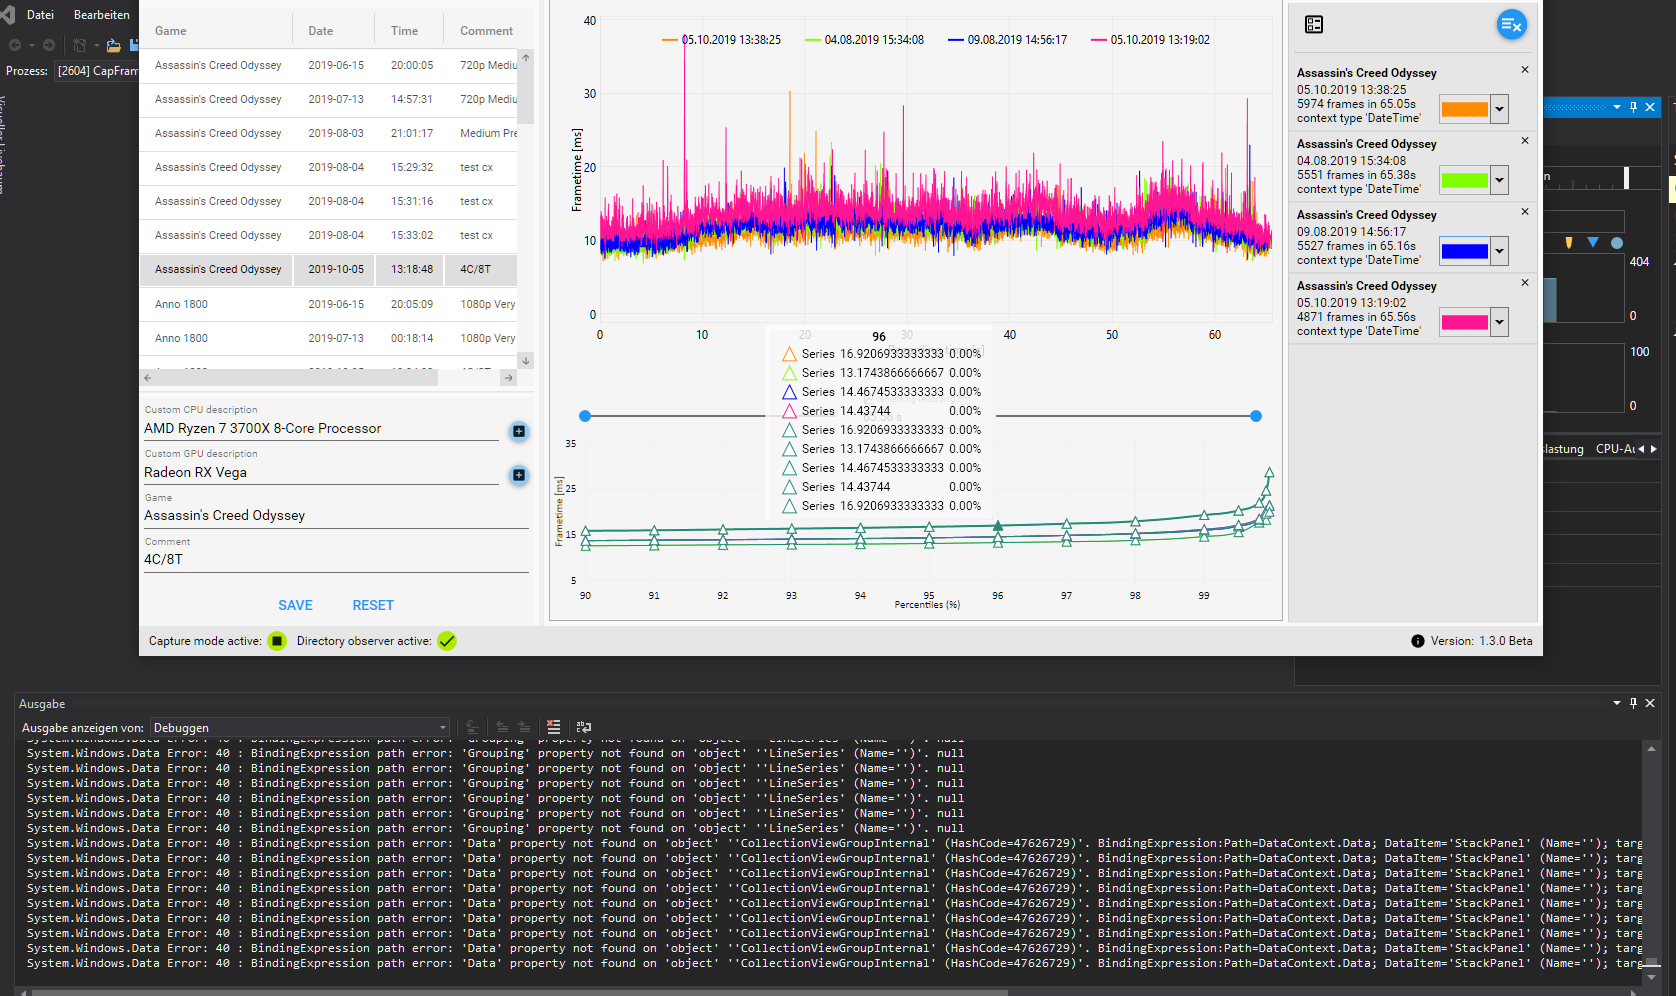Viewport: 1676px width, 996px height.
Task: Open the comparison list layout icon
Action: [x=1314, y=24]
